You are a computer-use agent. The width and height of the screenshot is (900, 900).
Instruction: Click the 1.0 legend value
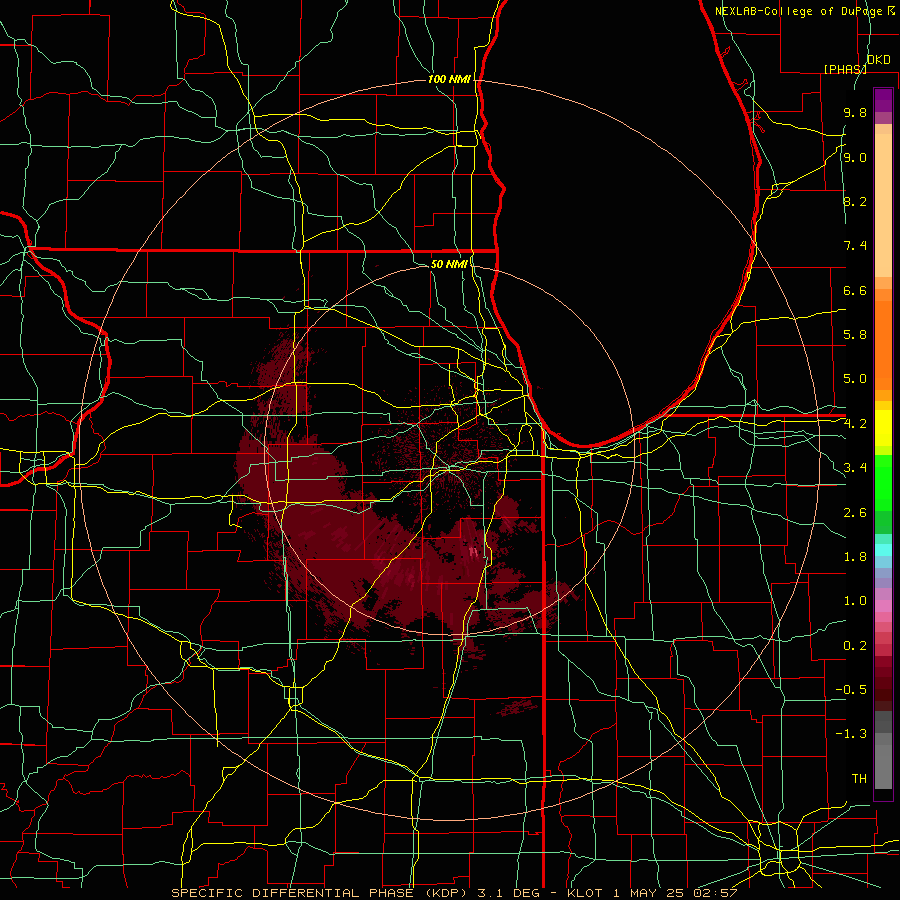855,602
